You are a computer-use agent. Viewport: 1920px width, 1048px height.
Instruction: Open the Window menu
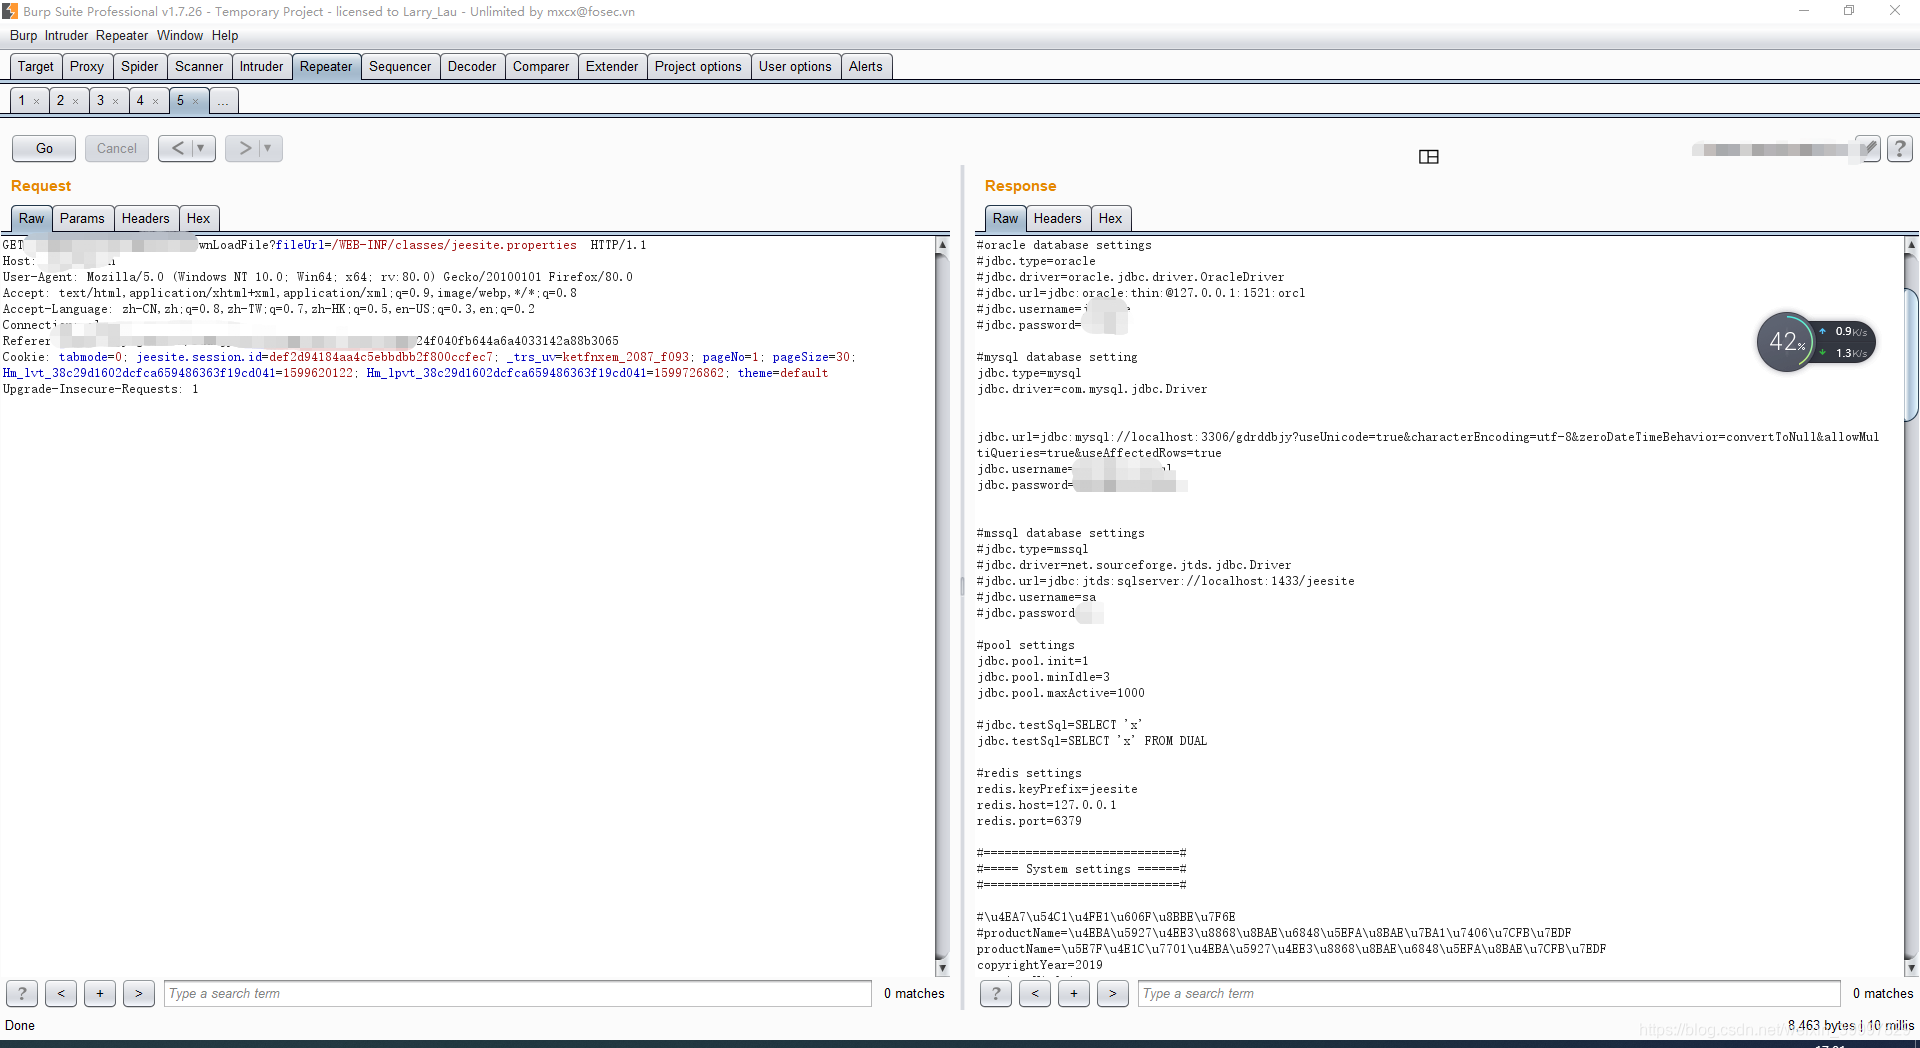(180, 35)
